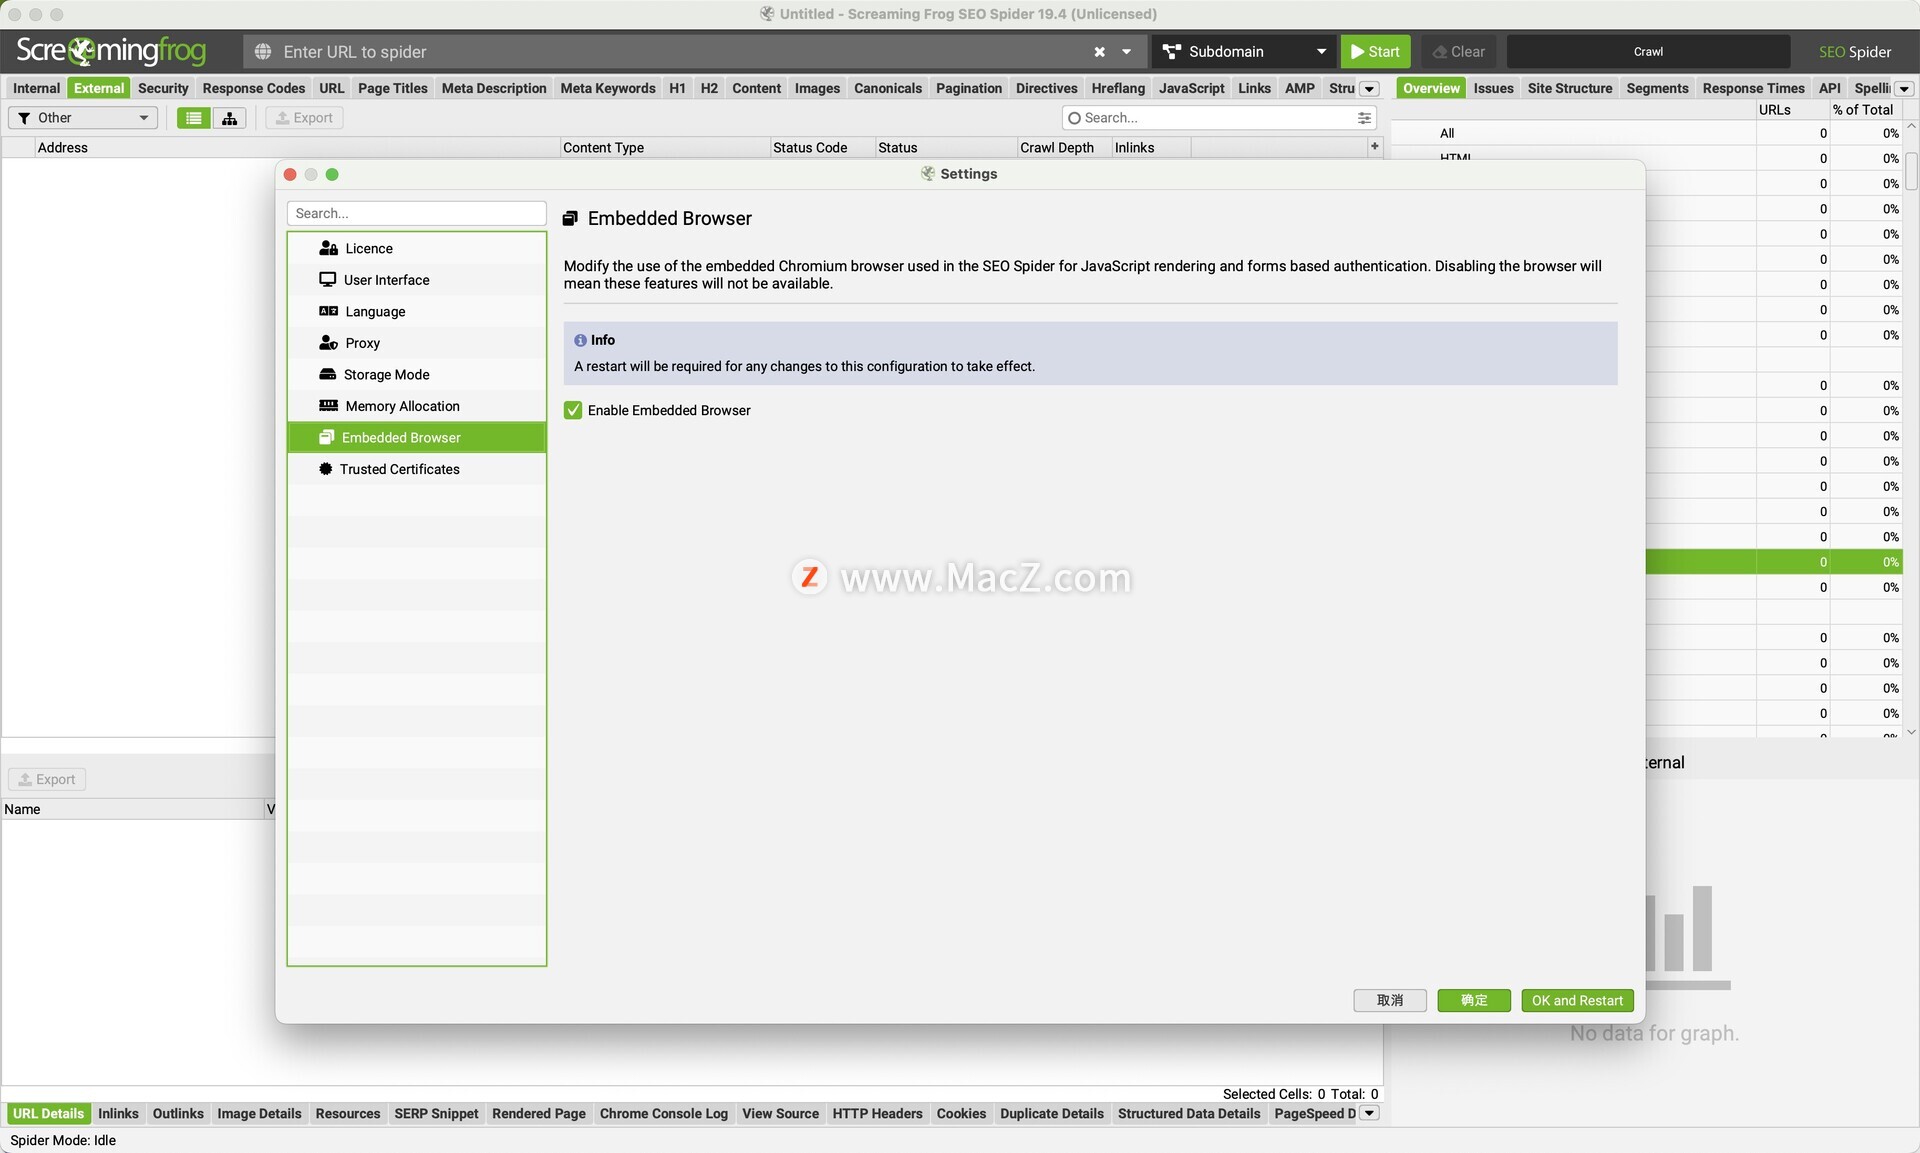
Task: Close the Settings dialog red button
Action: click(290, 174)
